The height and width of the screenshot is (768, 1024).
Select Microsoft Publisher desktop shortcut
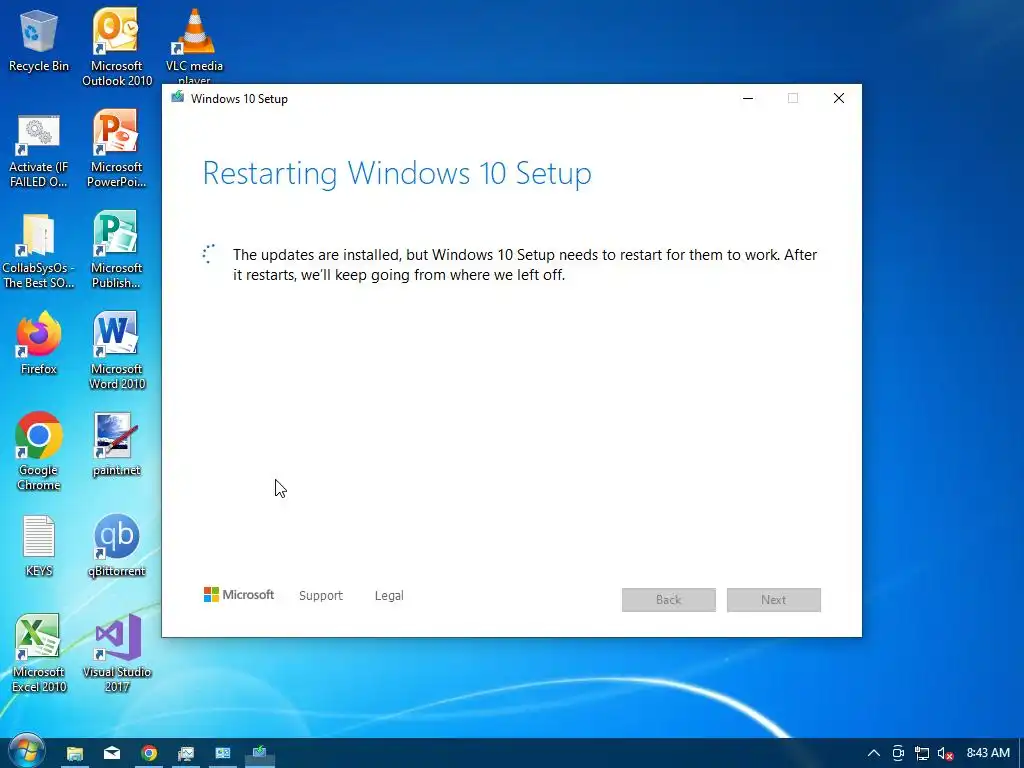tap(116, 249)
